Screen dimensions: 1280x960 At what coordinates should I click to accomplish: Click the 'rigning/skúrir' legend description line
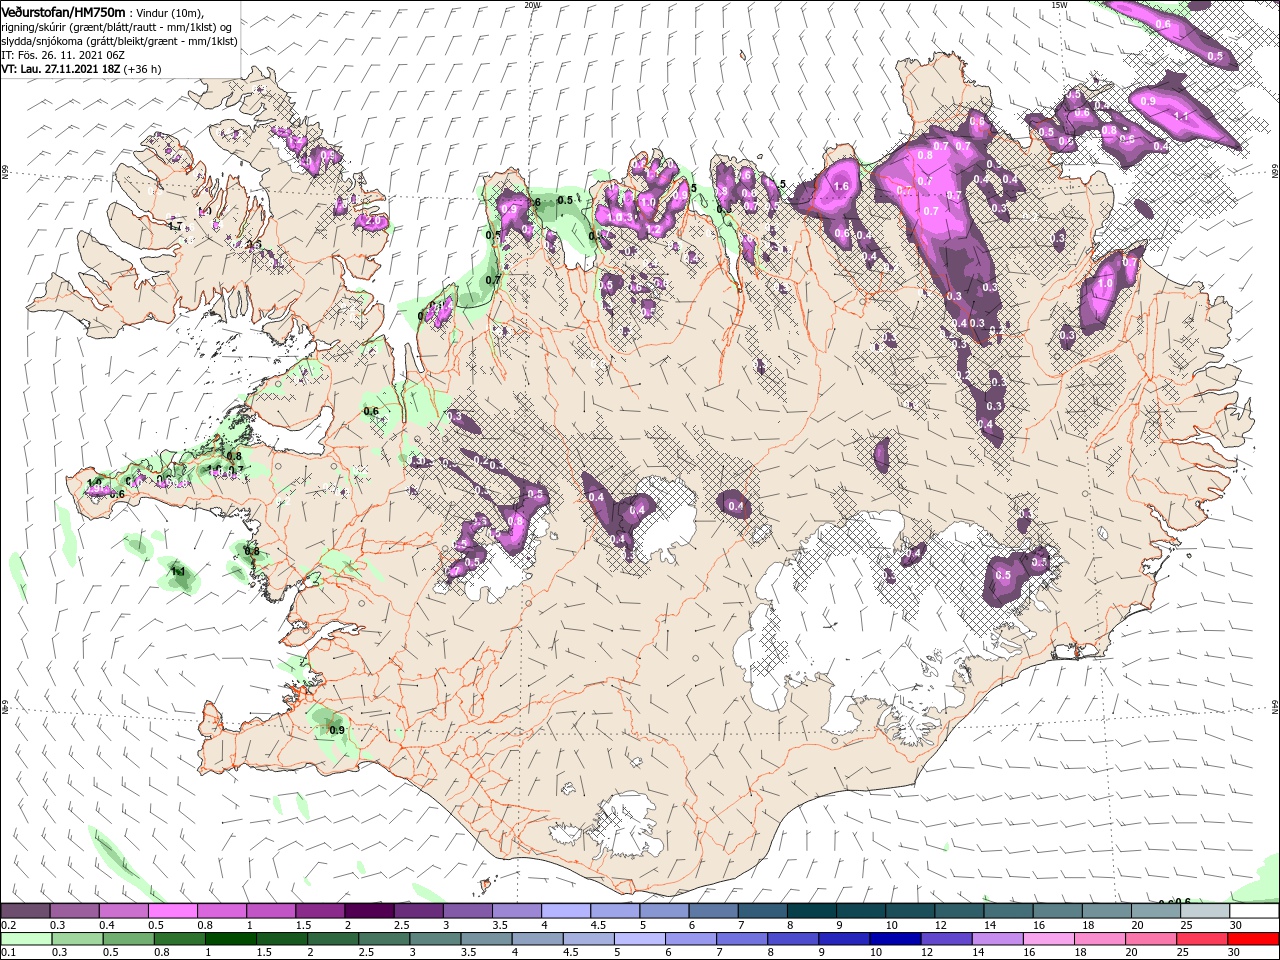(x=118, y=26)
